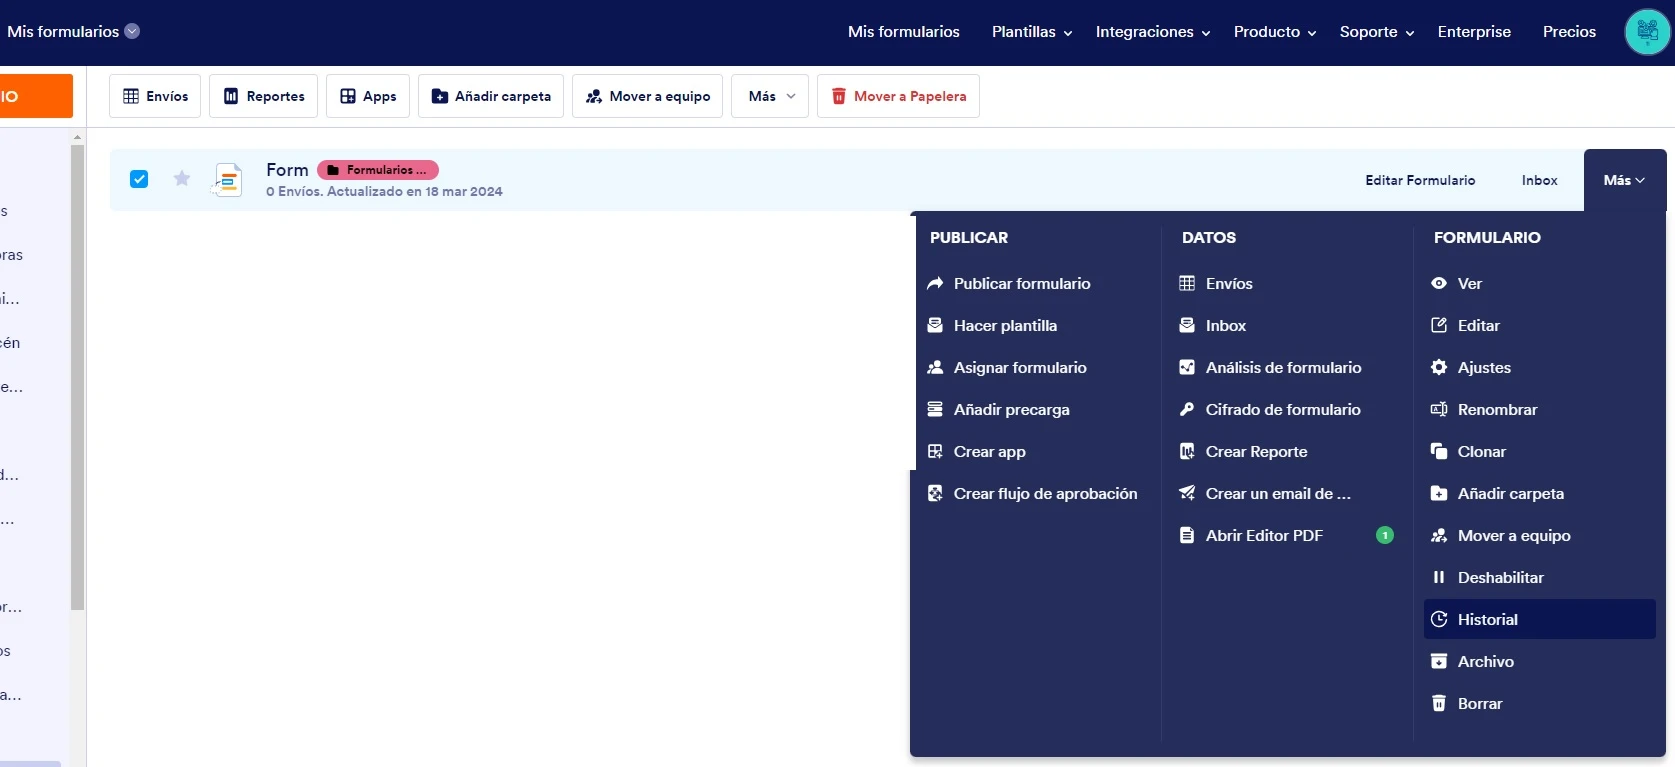Click the Añadir precarga icon
Image resolution: width=1675 pixels, height=767 pixels.
(x=935, y=409)
